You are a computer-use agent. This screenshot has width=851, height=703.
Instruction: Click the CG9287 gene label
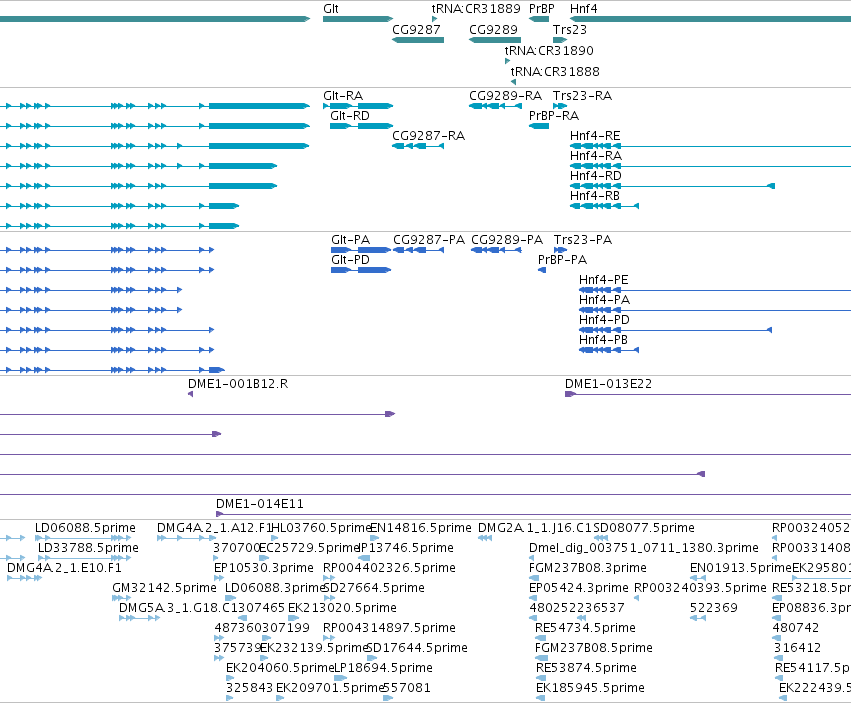[416, 29]
